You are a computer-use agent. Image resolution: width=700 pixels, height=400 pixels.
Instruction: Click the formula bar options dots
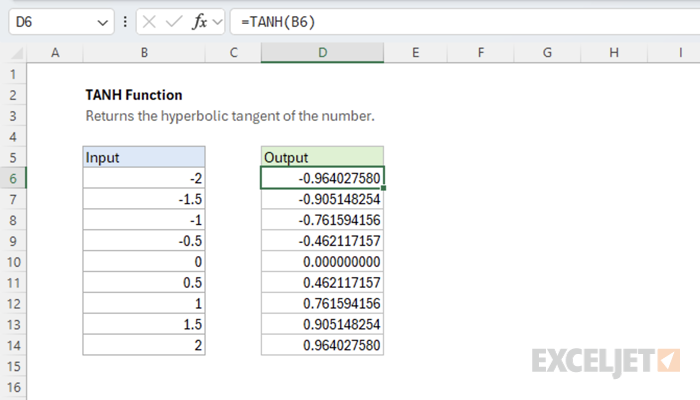click(x=125, y=21)
